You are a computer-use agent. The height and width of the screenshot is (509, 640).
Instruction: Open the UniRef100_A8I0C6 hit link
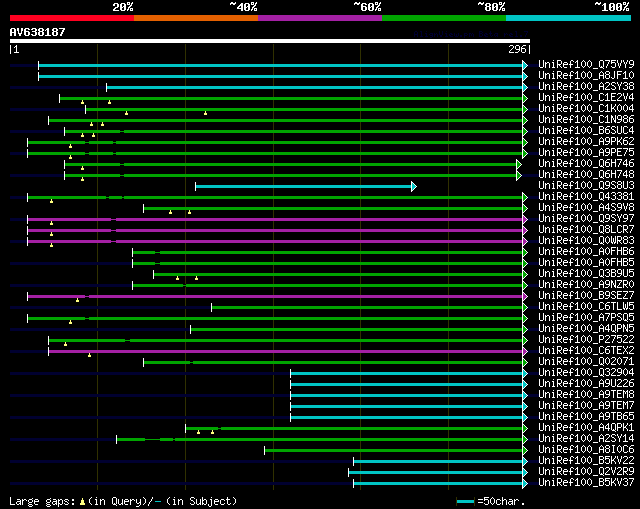585,450
